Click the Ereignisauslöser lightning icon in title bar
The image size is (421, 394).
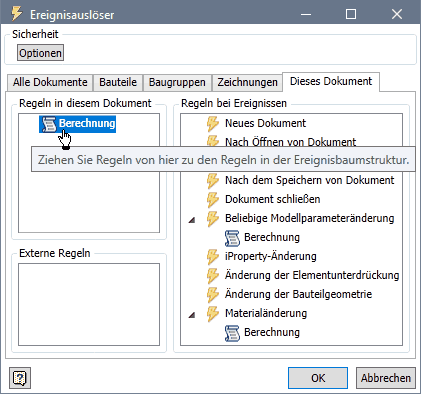click(17, 14)
